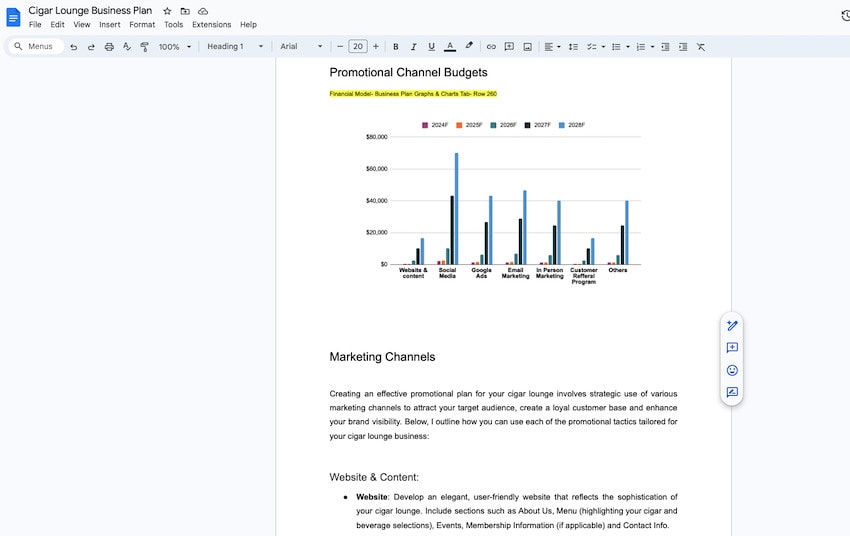850x536 pixels.
Task: Click the numbered list icon
Action: click(x=640, y=47)
